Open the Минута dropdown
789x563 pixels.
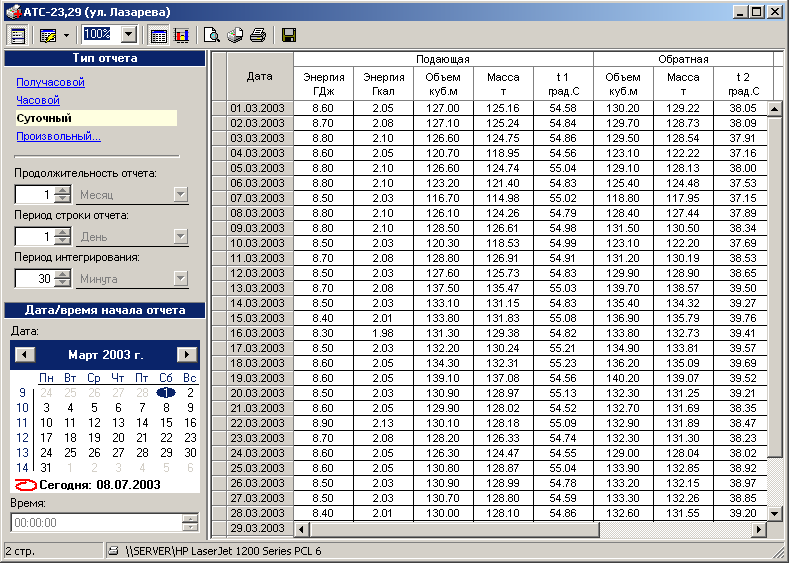tap(181, 278)
